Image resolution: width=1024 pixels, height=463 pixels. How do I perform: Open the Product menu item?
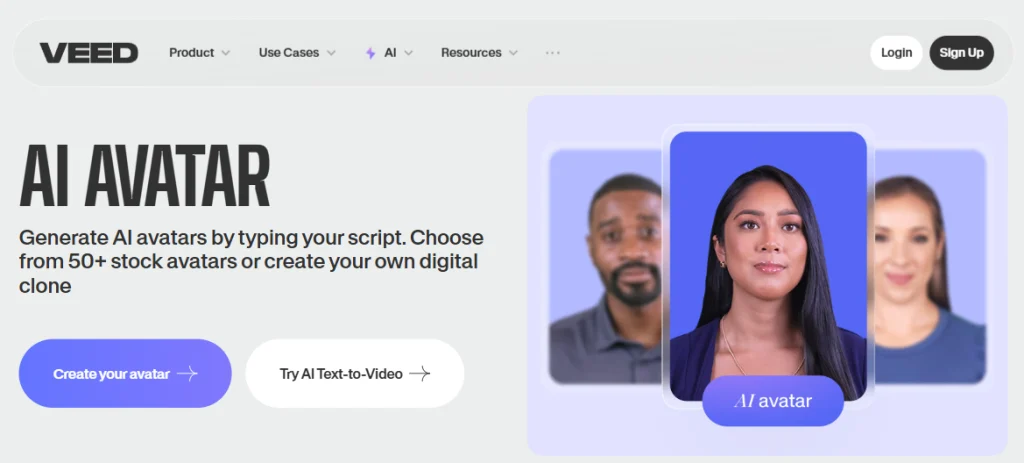click(x=191, y=53)
